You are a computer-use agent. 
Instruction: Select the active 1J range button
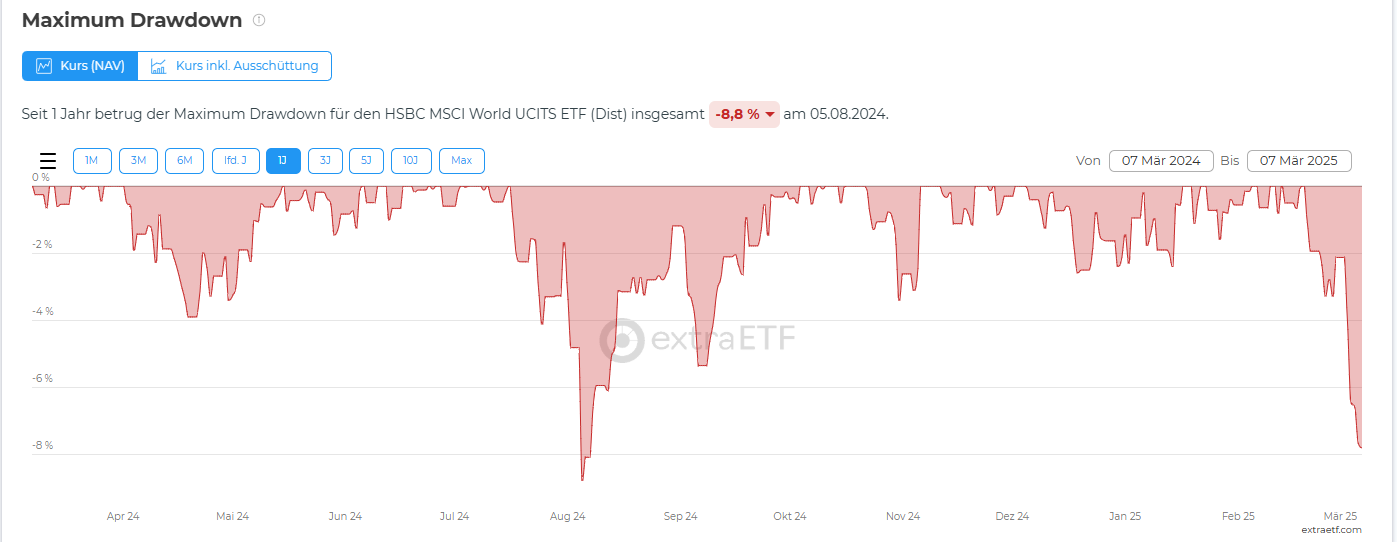point(283,161)
